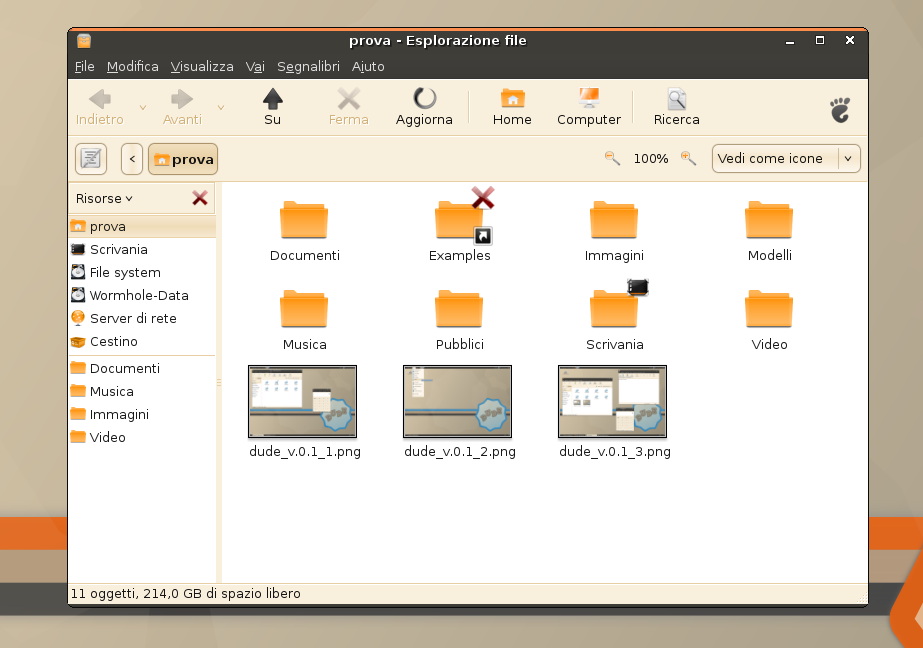Open the Indietro history dropdown arrow

(x=142, y=107)
